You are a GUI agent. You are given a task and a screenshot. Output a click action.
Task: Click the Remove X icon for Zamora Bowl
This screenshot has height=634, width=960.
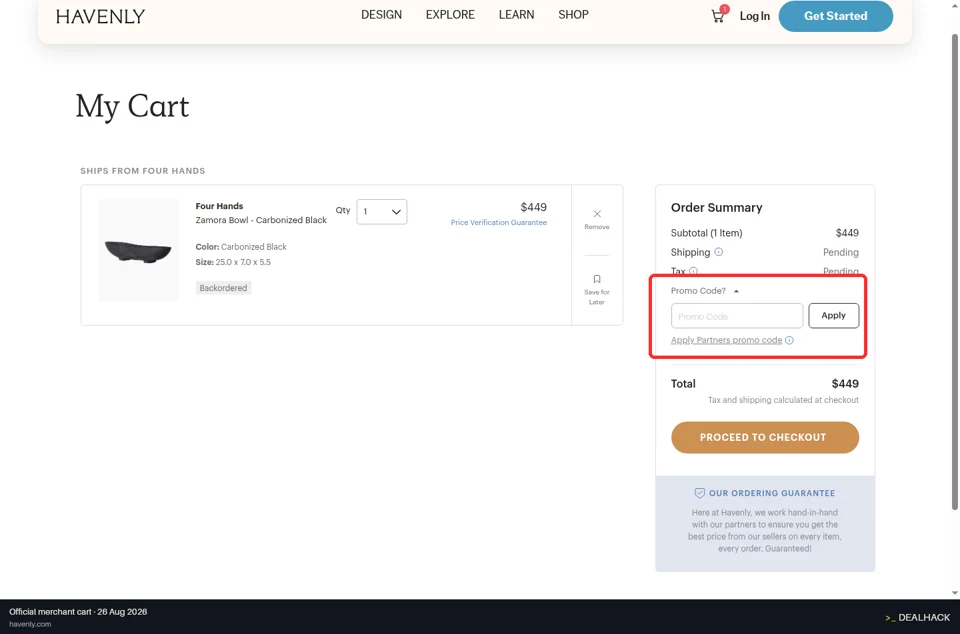pyautogui.click(x=597, y=214)
